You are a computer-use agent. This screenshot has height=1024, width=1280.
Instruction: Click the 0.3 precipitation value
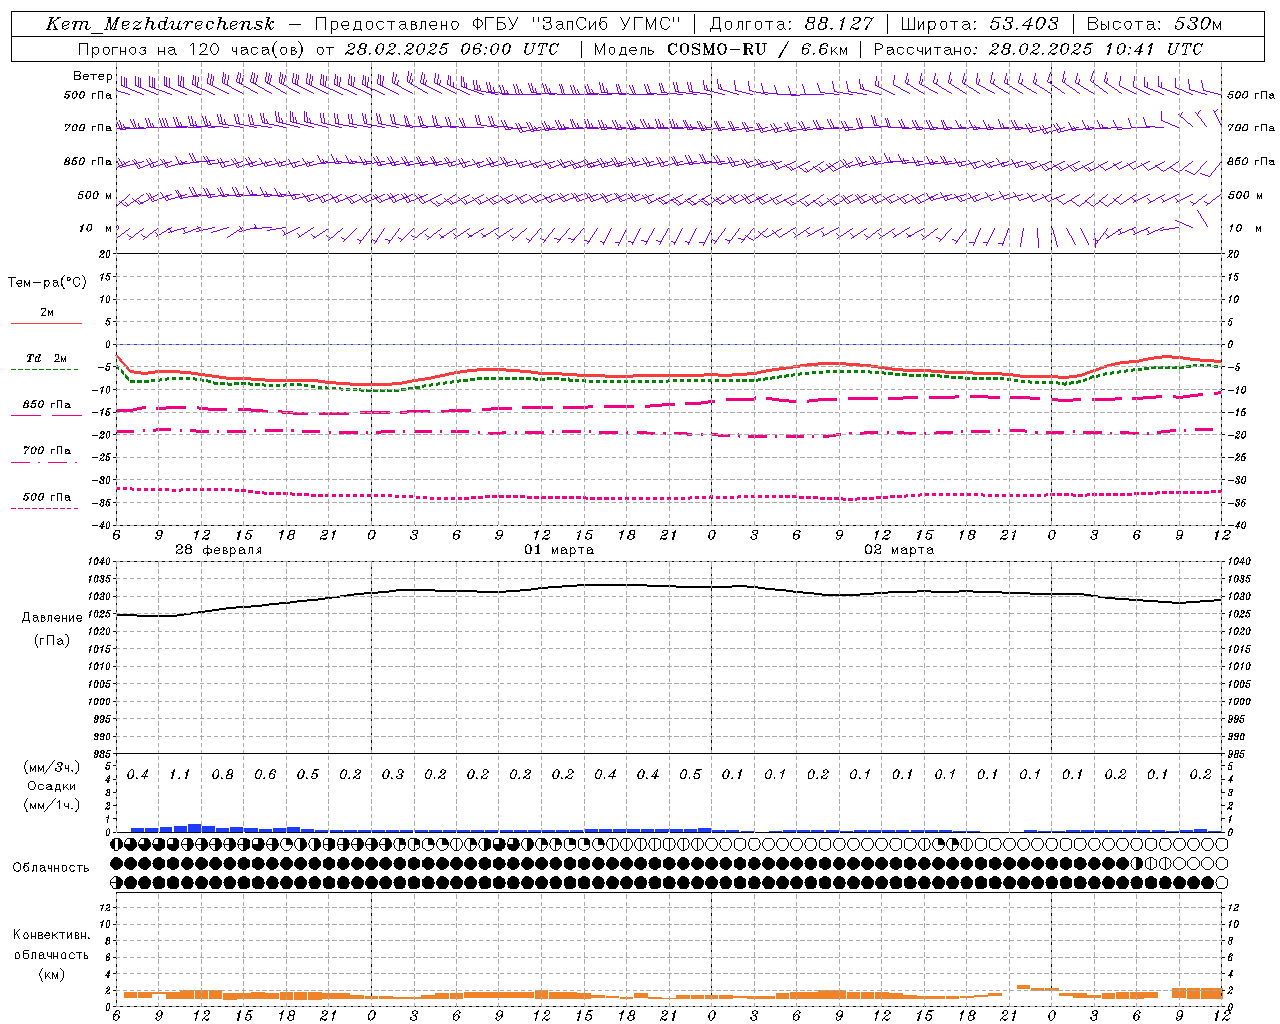pos(392,774)
